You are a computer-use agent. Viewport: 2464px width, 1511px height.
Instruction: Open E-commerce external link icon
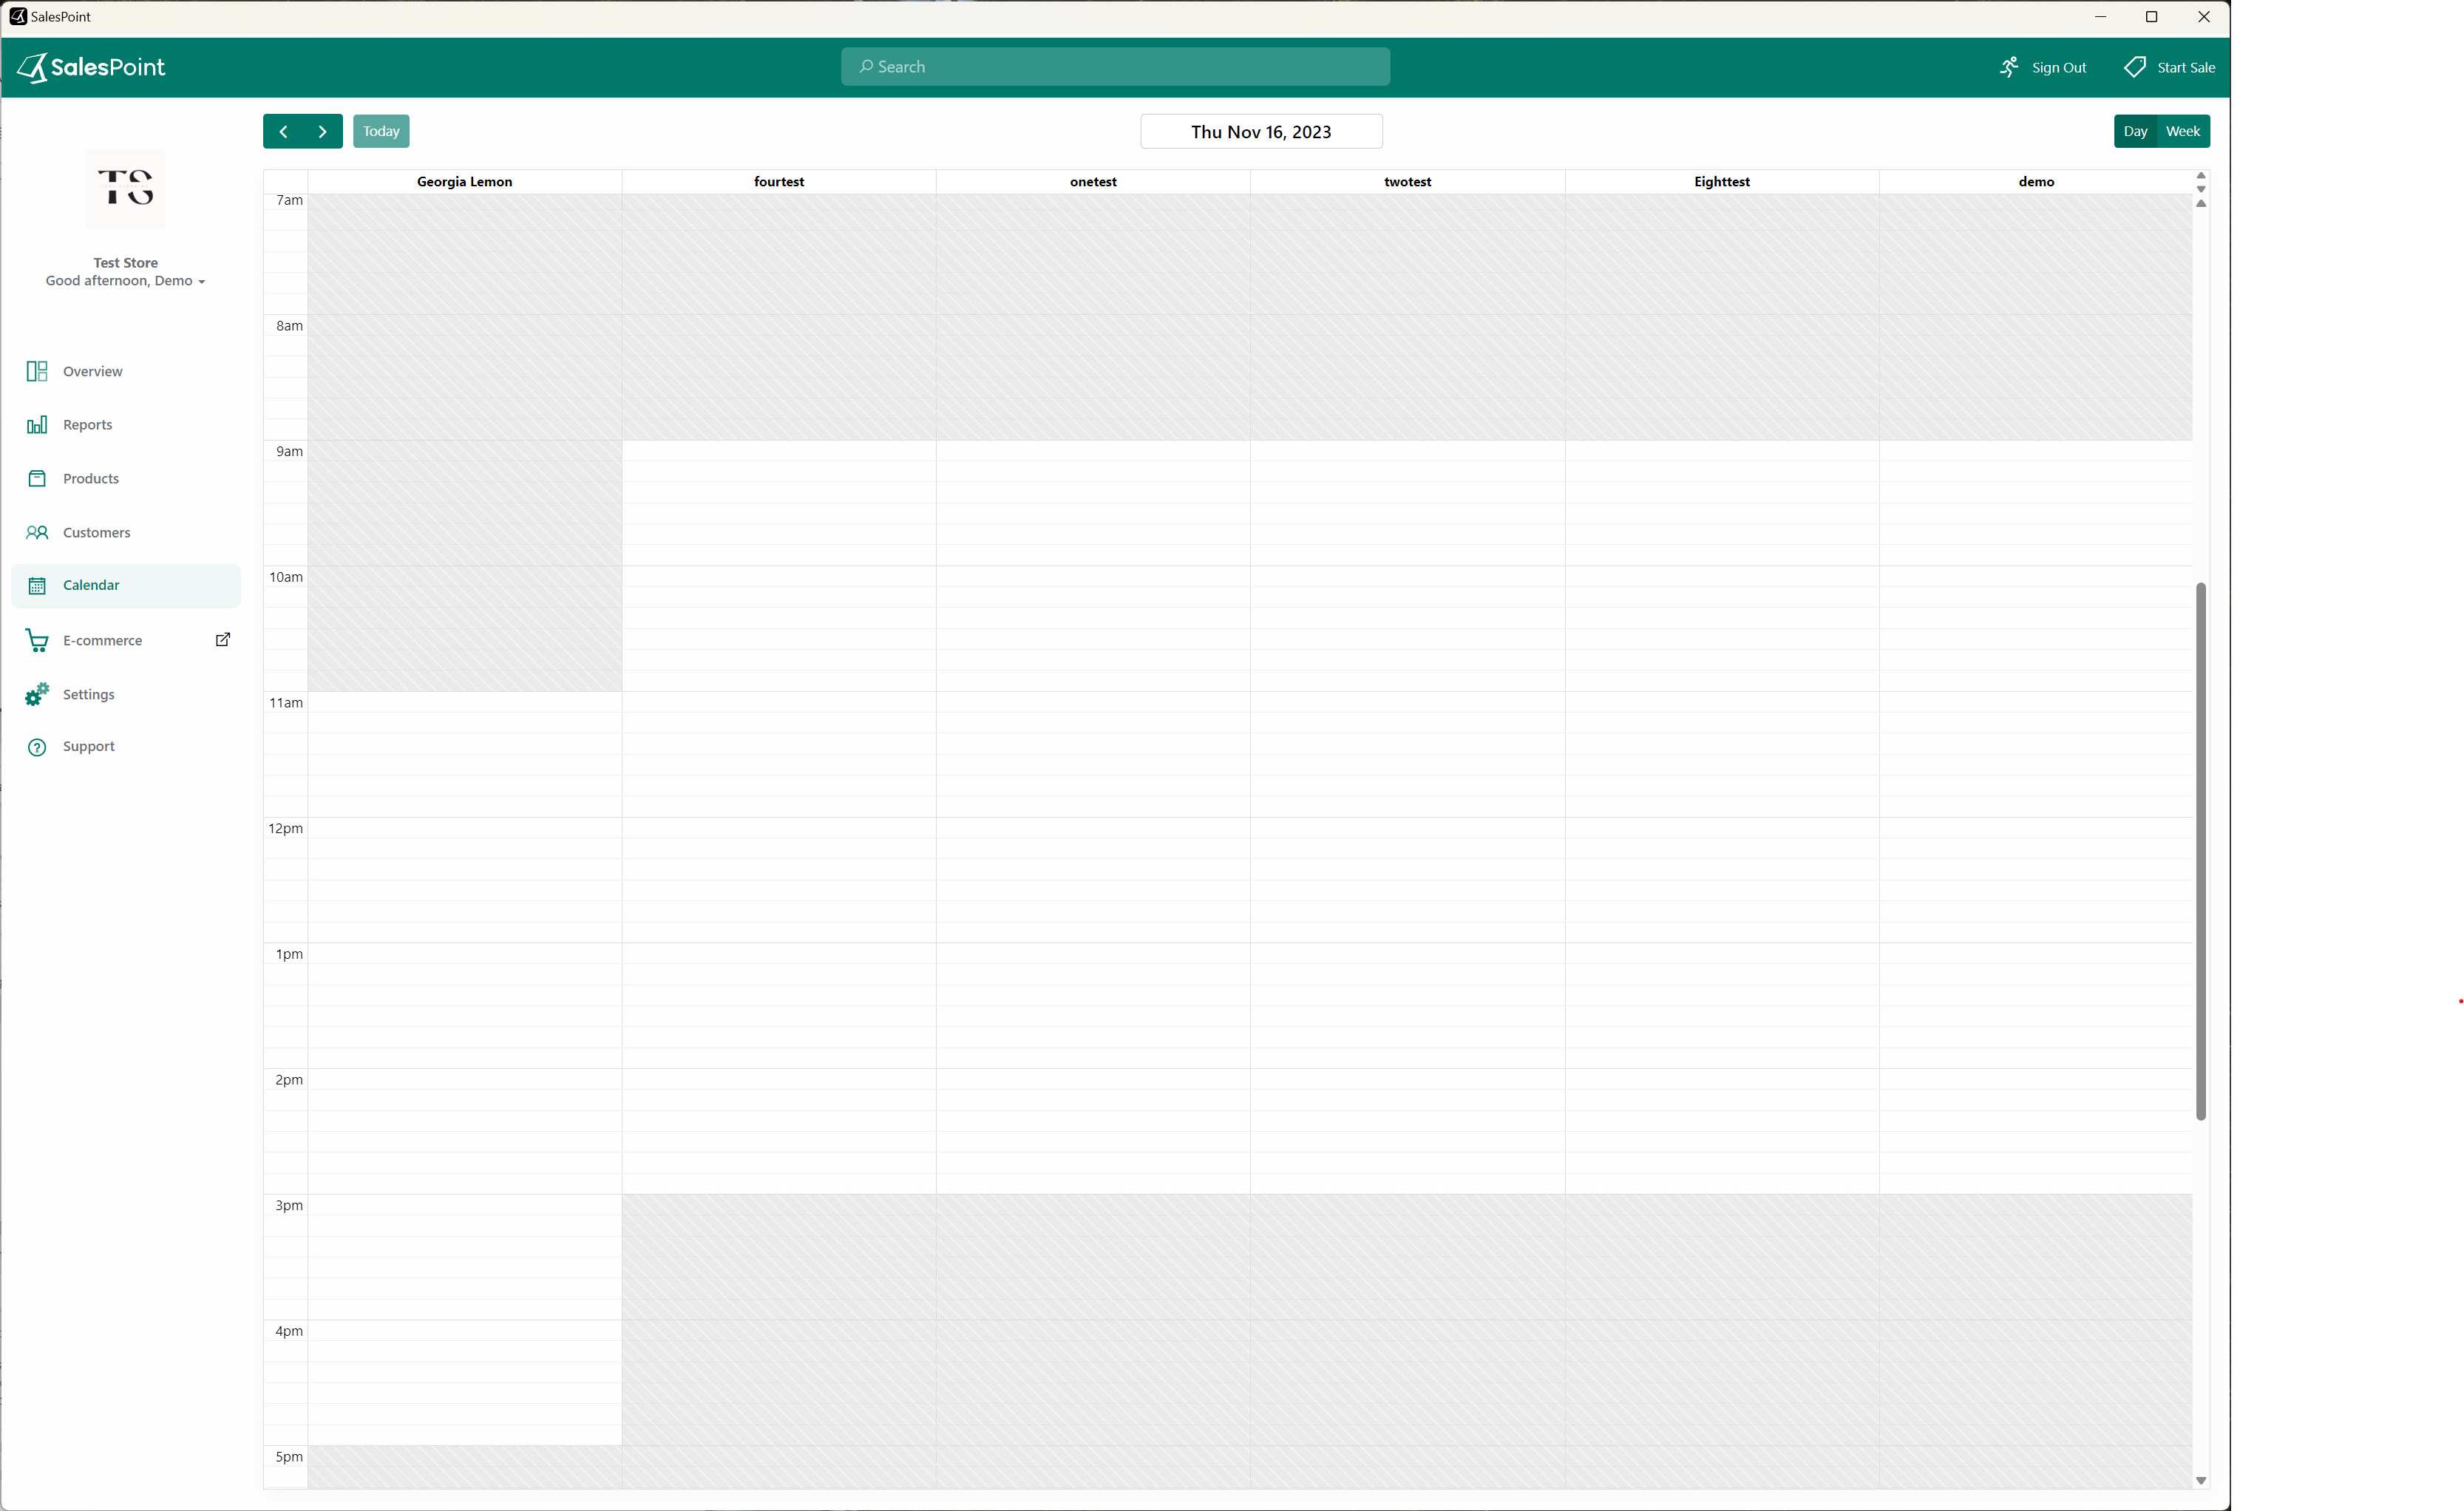(223, 639)
